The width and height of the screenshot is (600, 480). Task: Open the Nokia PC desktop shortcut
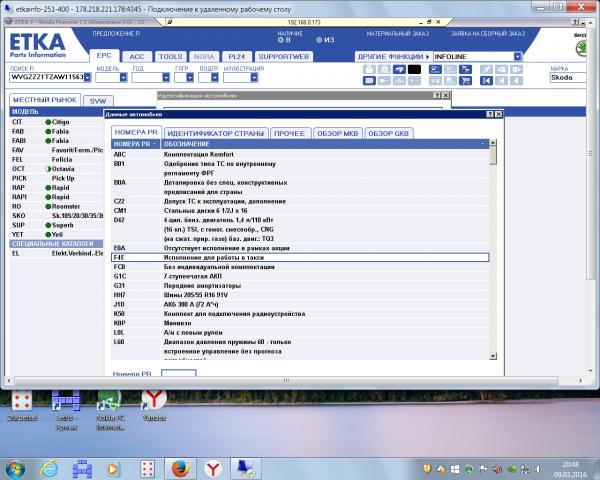[110, 410]
